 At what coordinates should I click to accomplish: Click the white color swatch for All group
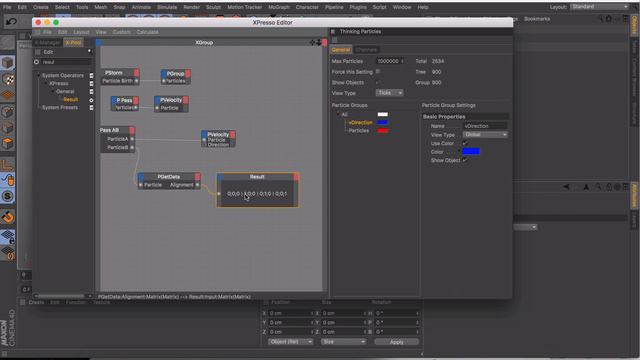(x=382, y=114)
